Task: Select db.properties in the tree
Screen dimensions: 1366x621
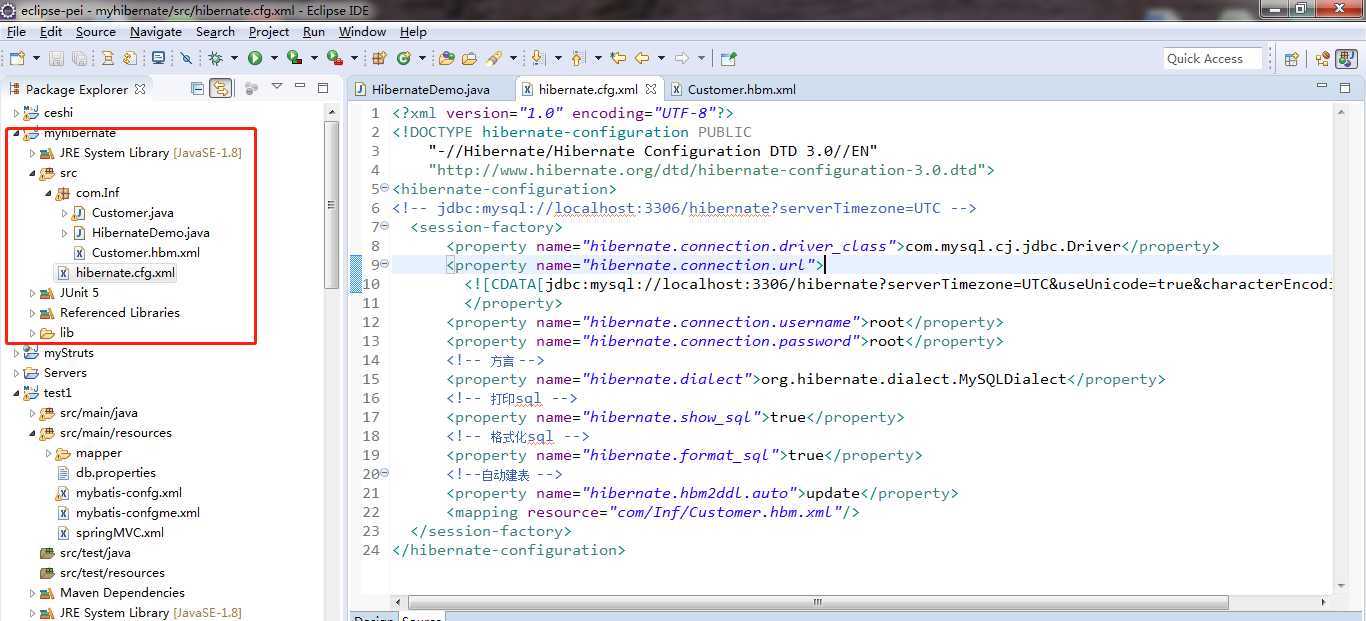Action: point(115,473)
